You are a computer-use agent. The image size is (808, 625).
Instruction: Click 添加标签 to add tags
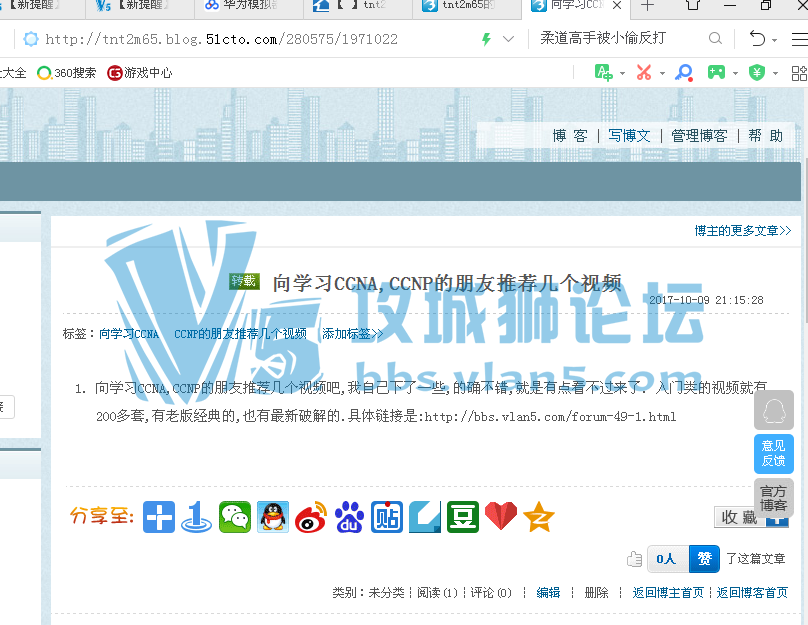[352, 334]
